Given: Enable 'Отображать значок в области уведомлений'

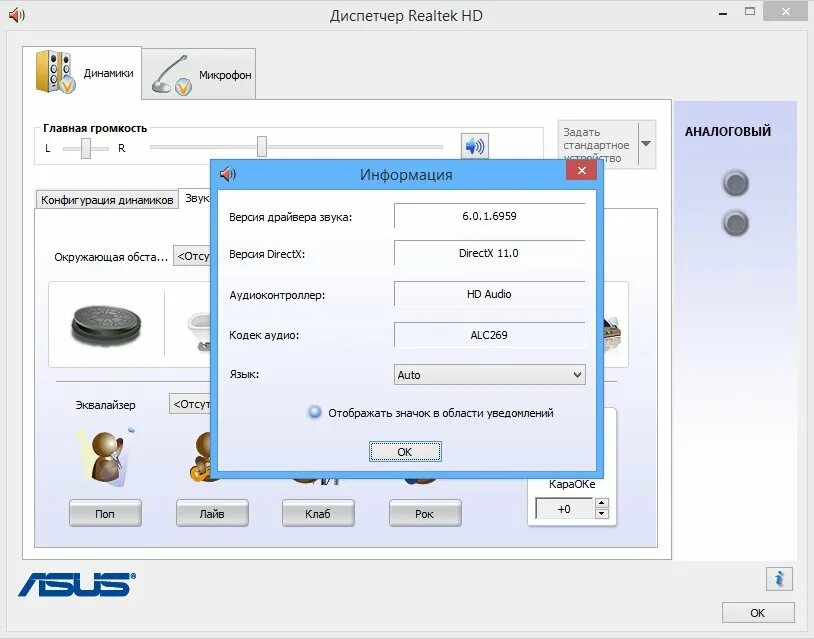Looking at the screenshot, I should 311,413.
